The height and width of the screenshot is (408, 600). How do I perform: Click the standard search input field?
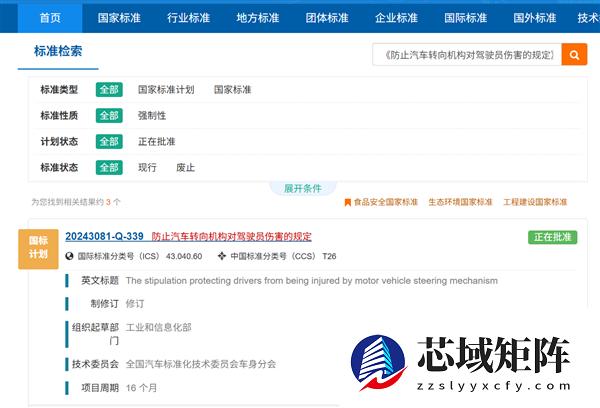(x=467, y=55)
